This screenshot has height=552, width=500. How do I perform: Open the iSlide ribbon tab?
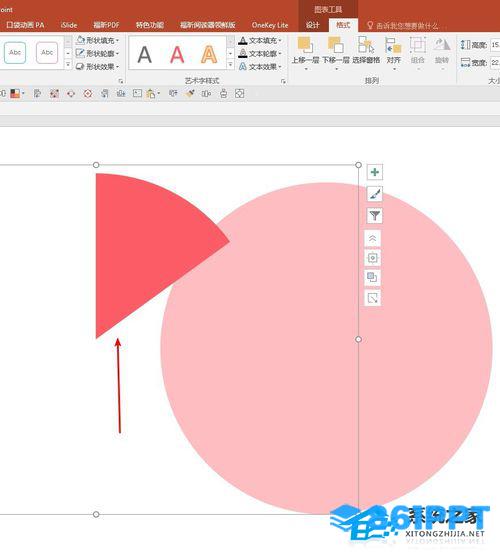click(69, 25)
